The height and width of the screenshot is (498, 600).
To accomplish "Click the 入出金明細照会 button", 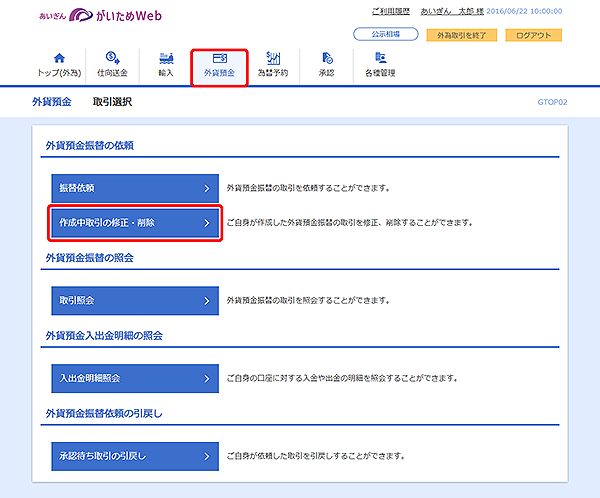I will click(133, 378).
